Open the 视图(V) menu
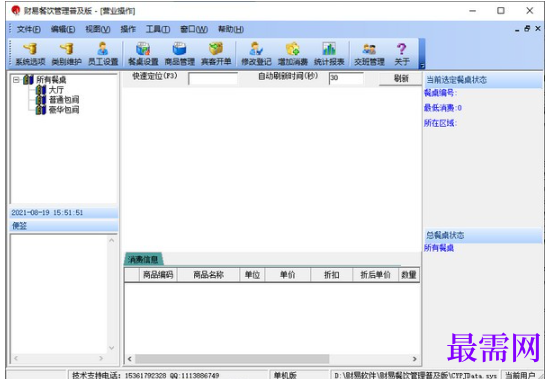Viewport: 559px width, 379px height. point(98,29)
